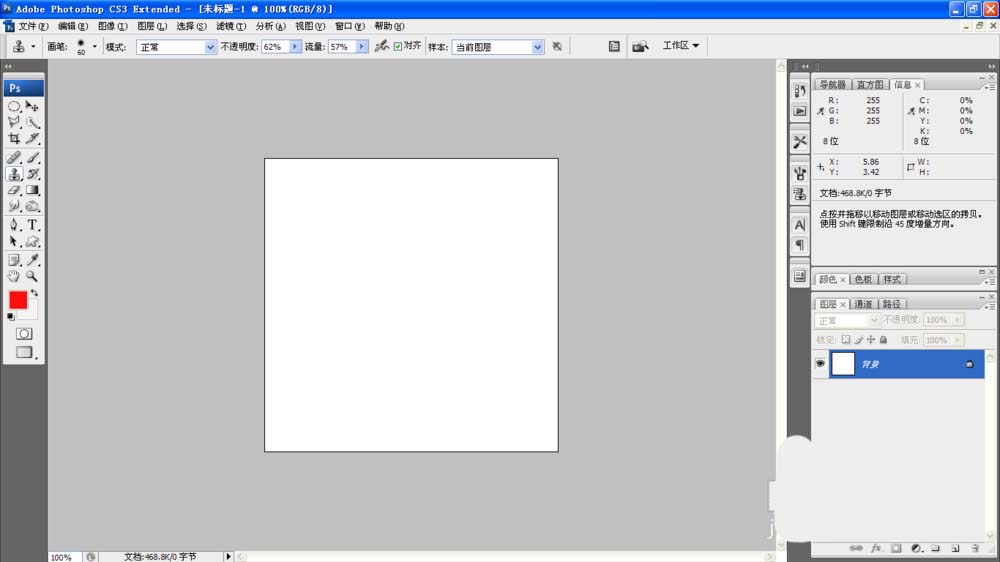The height and width of the screenshot is (562, 1000).
Task: Select the Custom Shape tool
Action: point(33,241)
